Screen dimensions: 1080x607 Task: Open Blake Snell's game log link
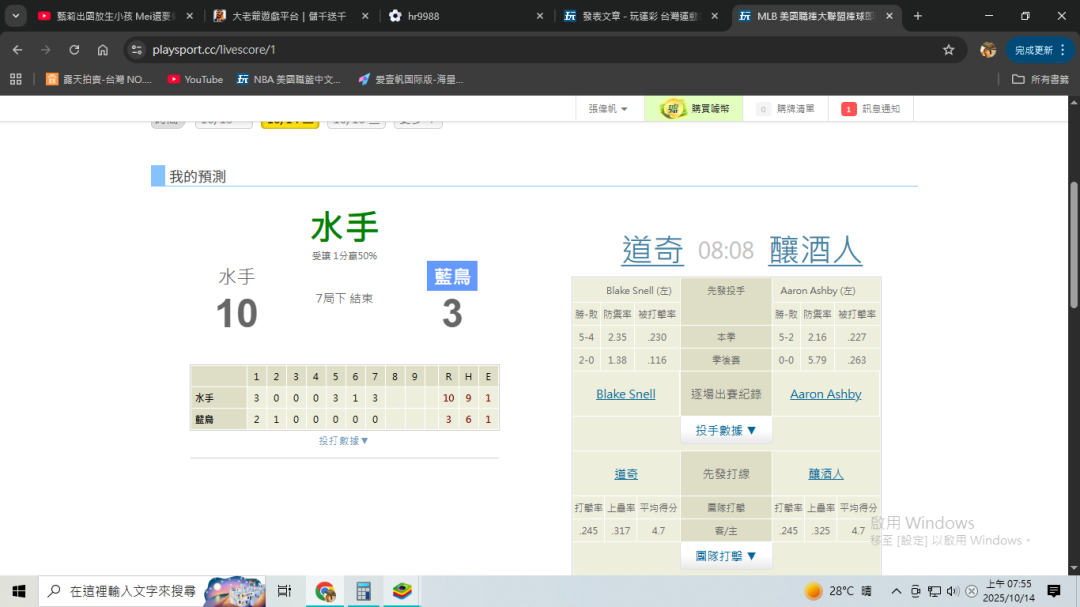[x=625, y=394]
